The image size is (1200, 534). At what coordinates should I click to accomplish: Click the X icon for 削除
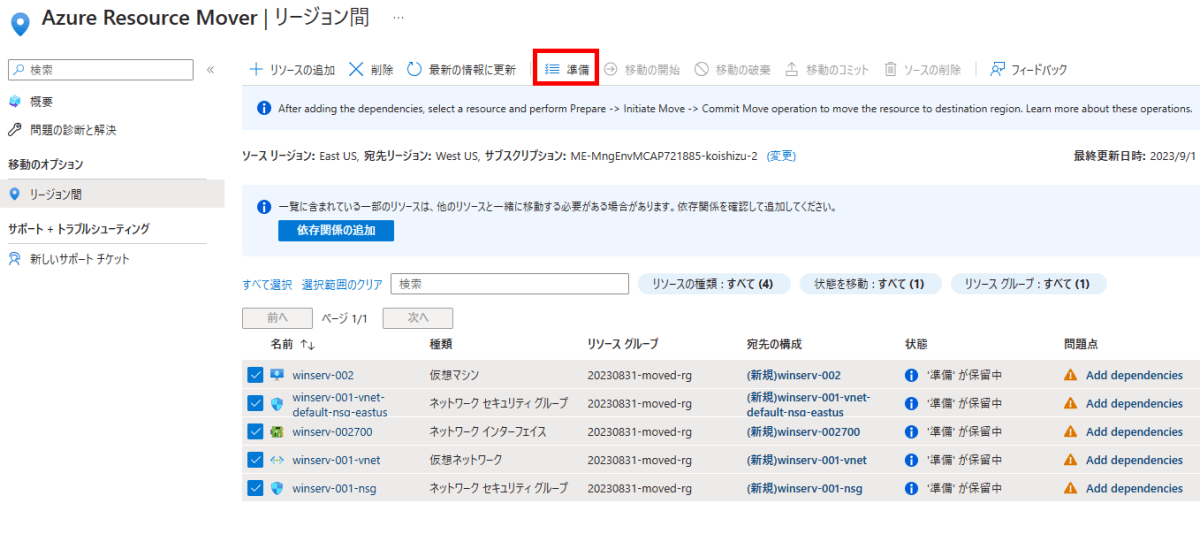pyautogui.click(x=356, y=69)
